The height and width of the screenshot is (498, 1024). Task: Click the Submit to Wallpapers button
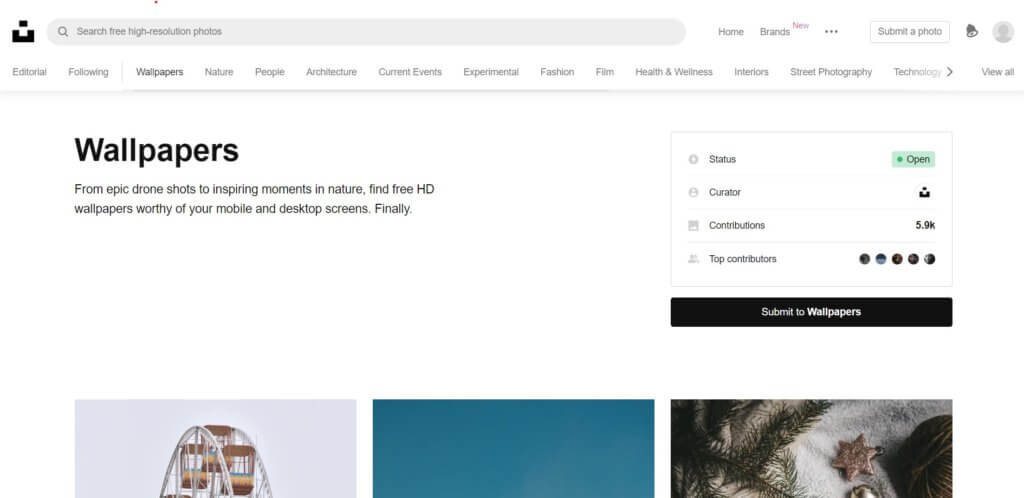tap(811, 312)
